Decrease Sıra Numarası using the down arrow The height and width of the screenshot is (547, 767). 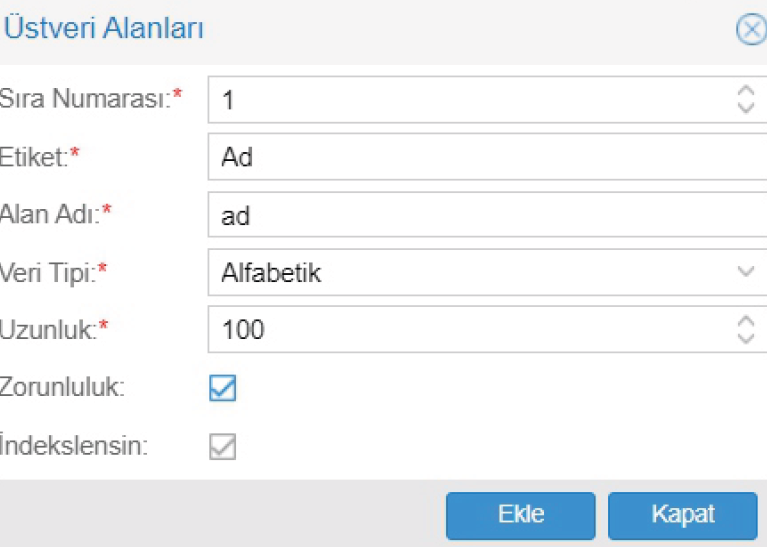(745, 107)
